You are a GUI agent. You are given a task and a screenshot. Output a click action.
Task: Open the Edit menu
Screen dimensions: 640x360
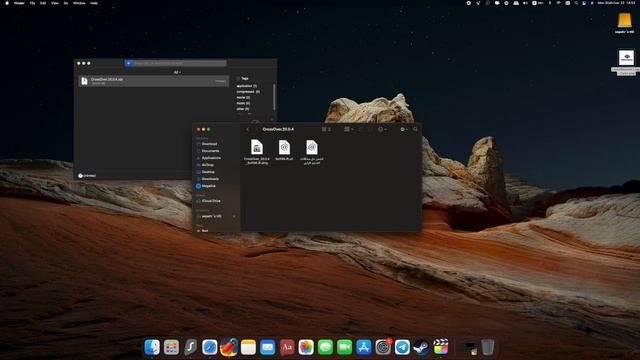click(43, 3)
